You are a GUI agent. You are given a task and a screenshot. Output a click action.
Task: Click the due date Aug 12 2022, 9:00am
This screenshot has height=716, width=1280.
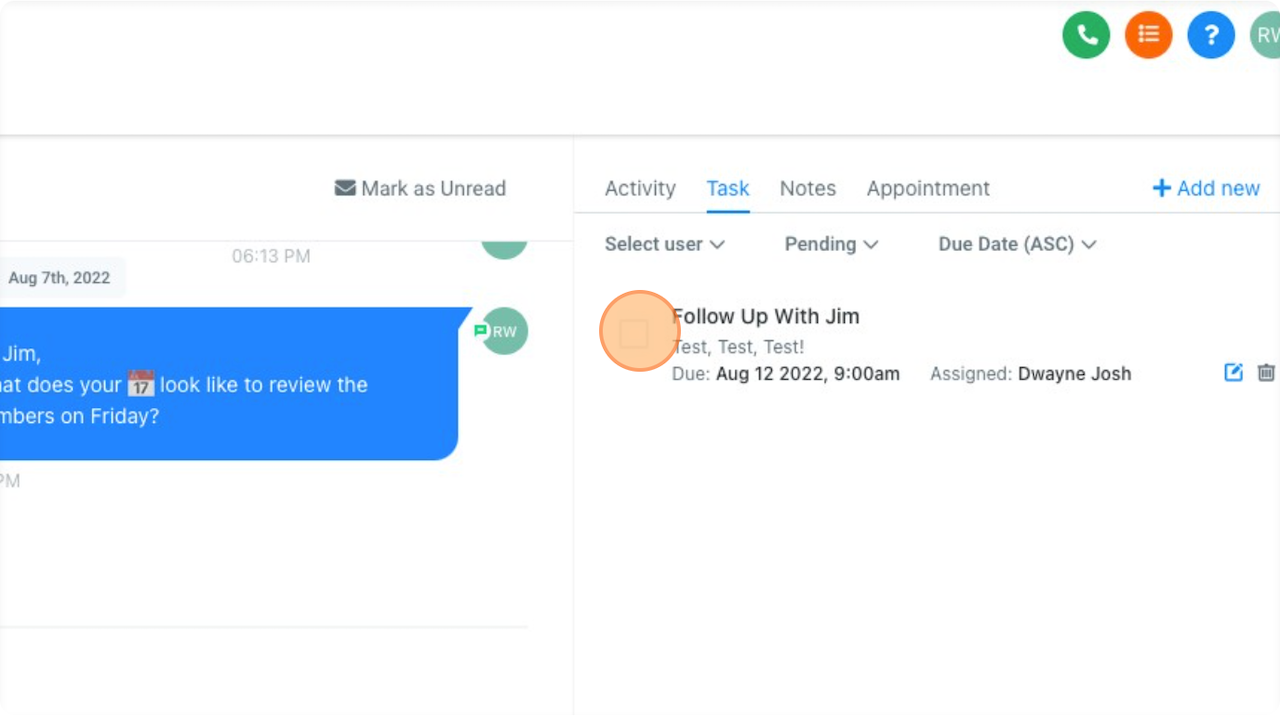pyautogui.click(x=808, y=374)
